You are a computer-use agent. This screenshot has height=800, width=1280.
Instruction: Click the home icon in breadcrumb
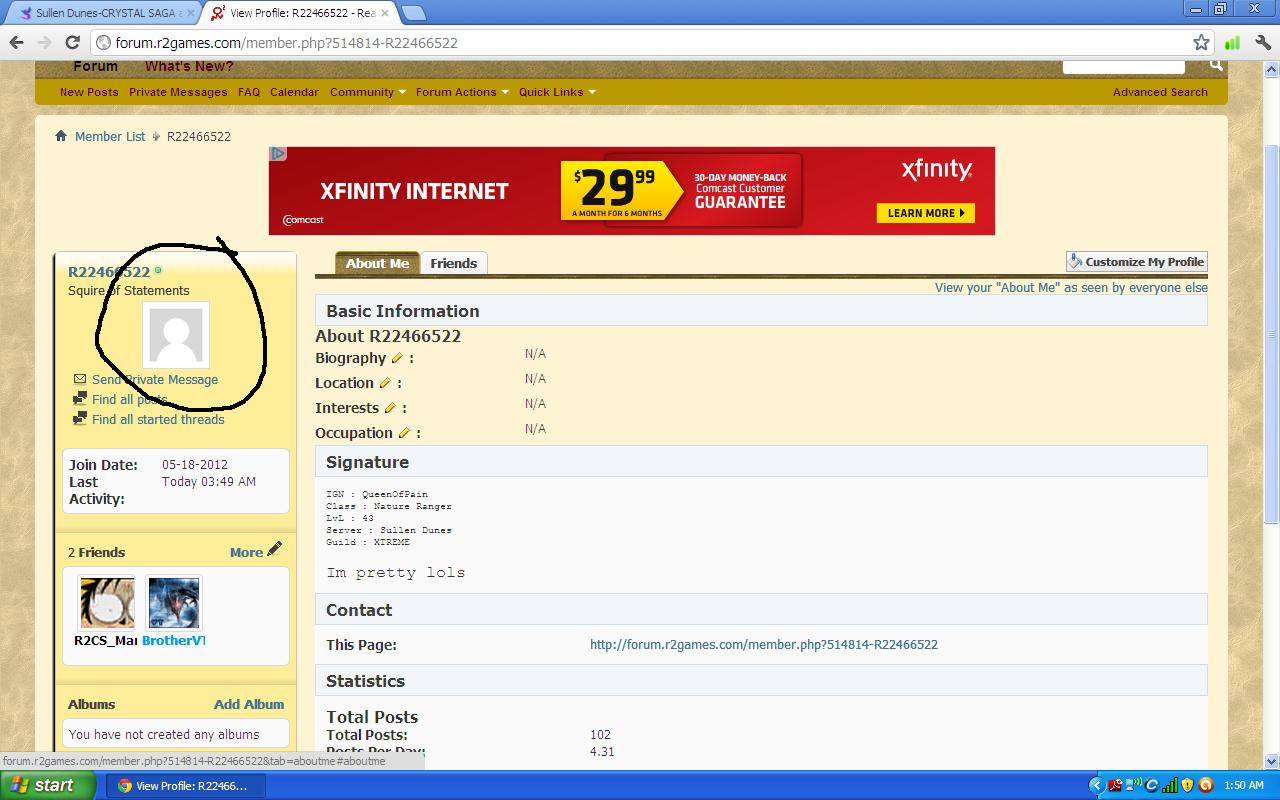coord(61,136)
